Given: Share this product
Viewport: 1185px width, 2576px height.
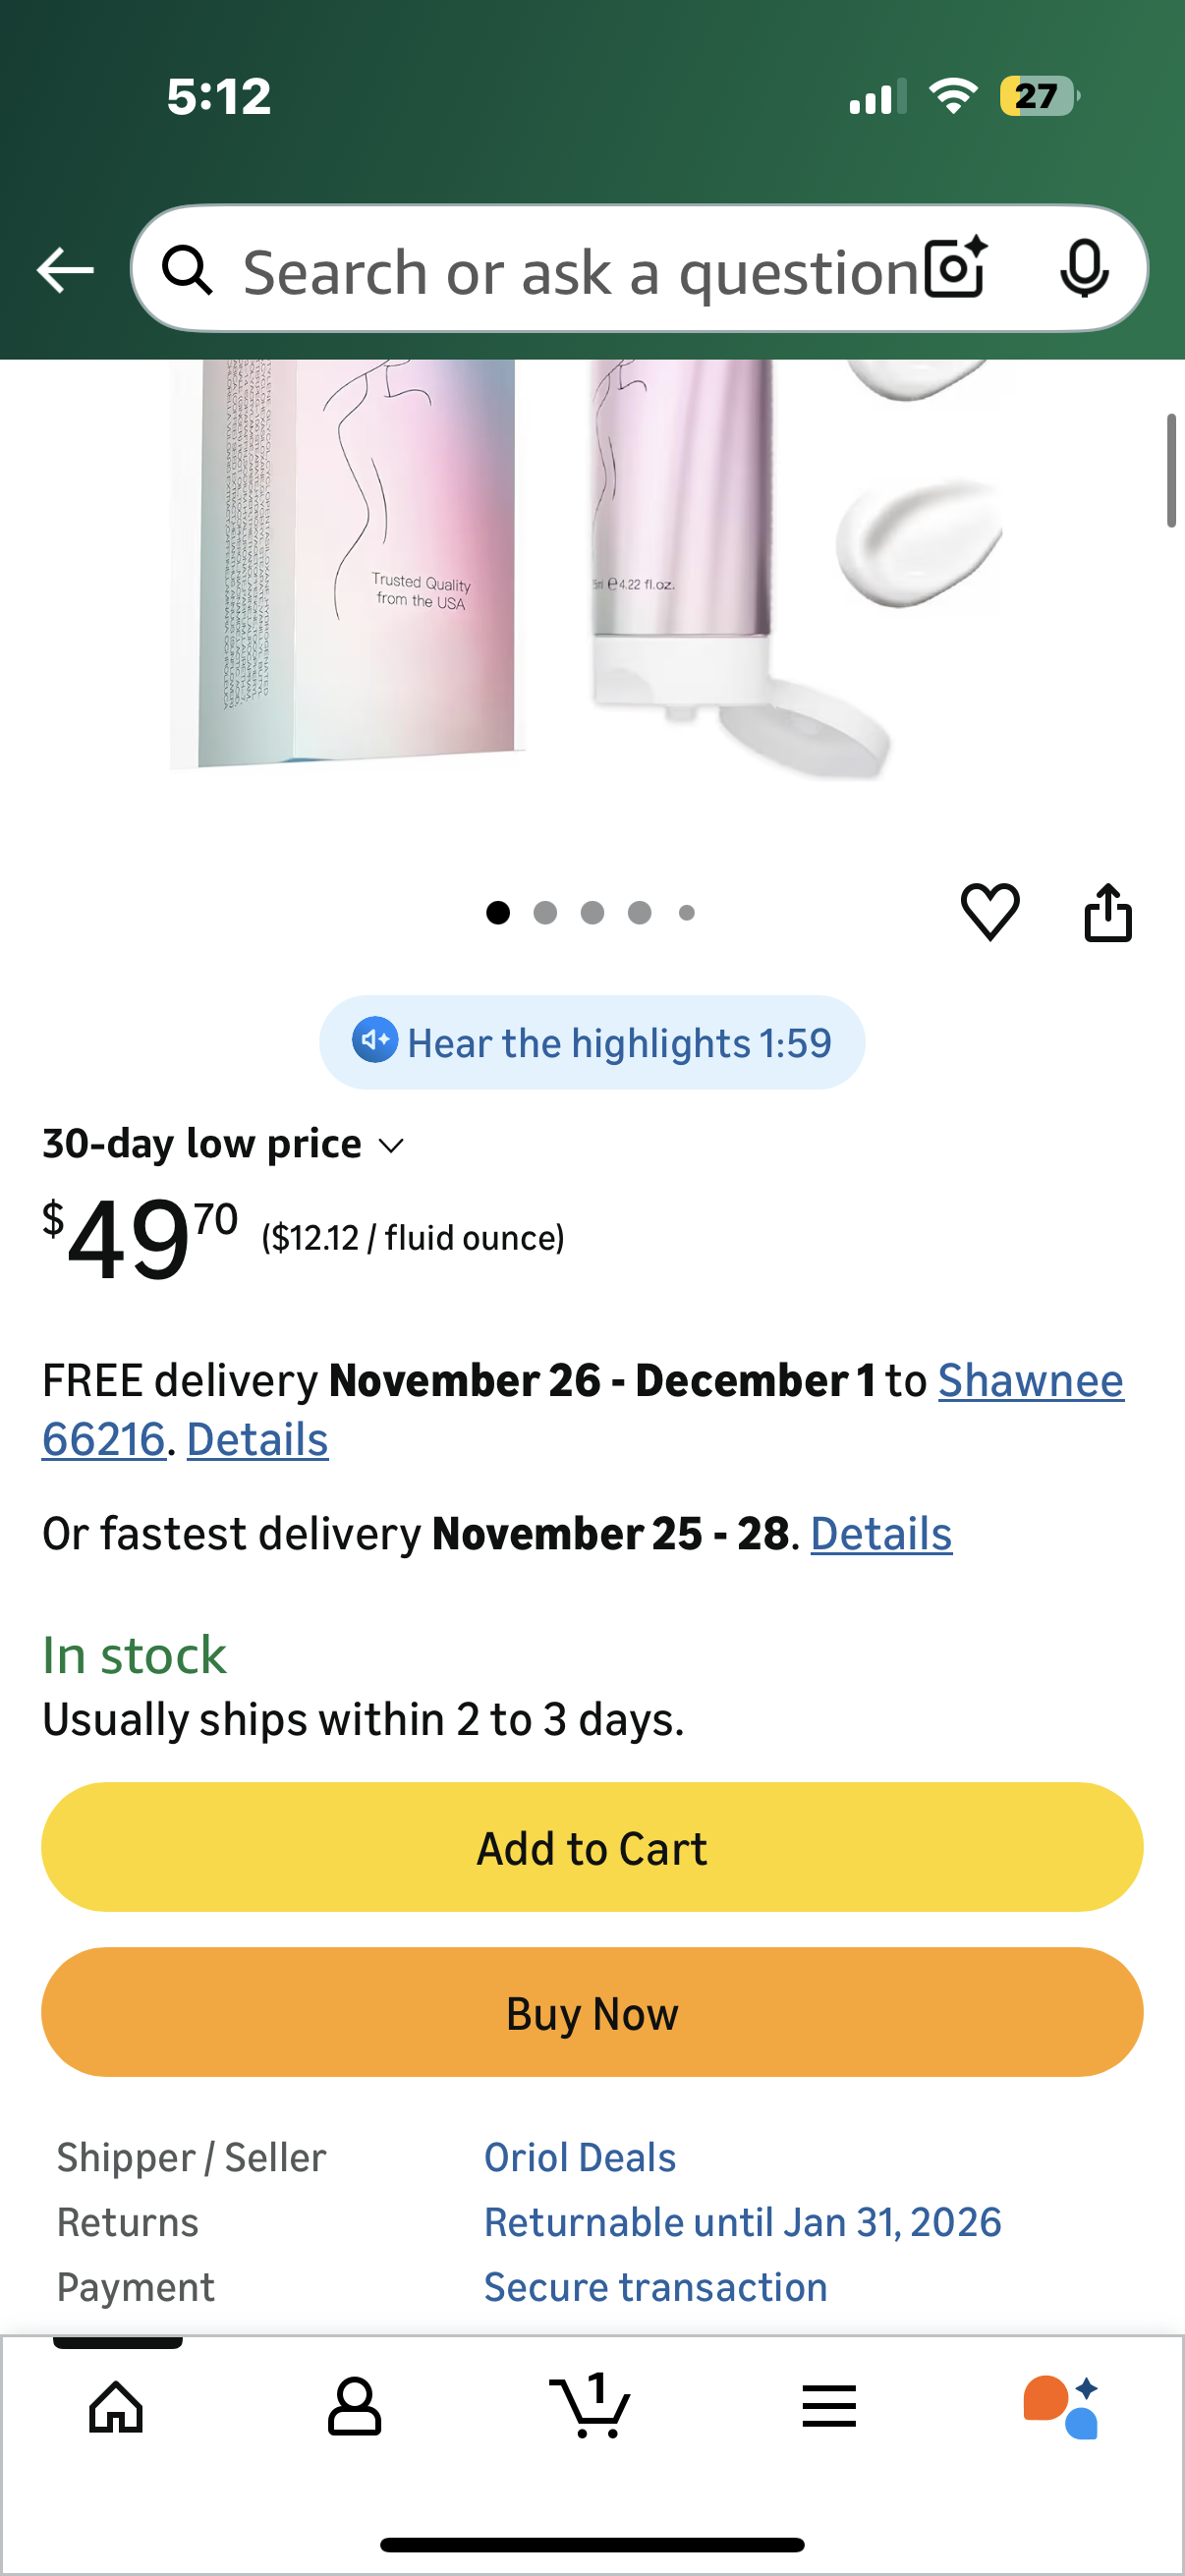Looking at the screenshot, I should click(1107, 912).
